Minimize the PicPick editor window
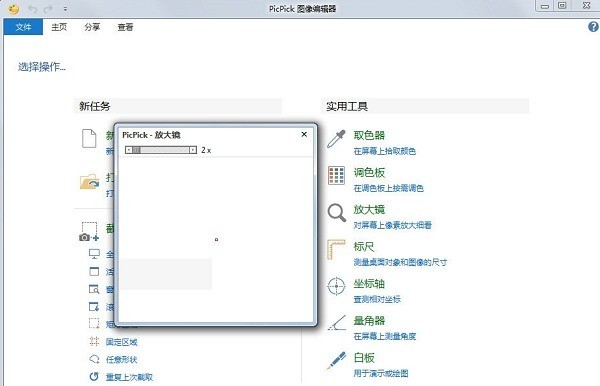600x386 pixels. pos(545,6)
